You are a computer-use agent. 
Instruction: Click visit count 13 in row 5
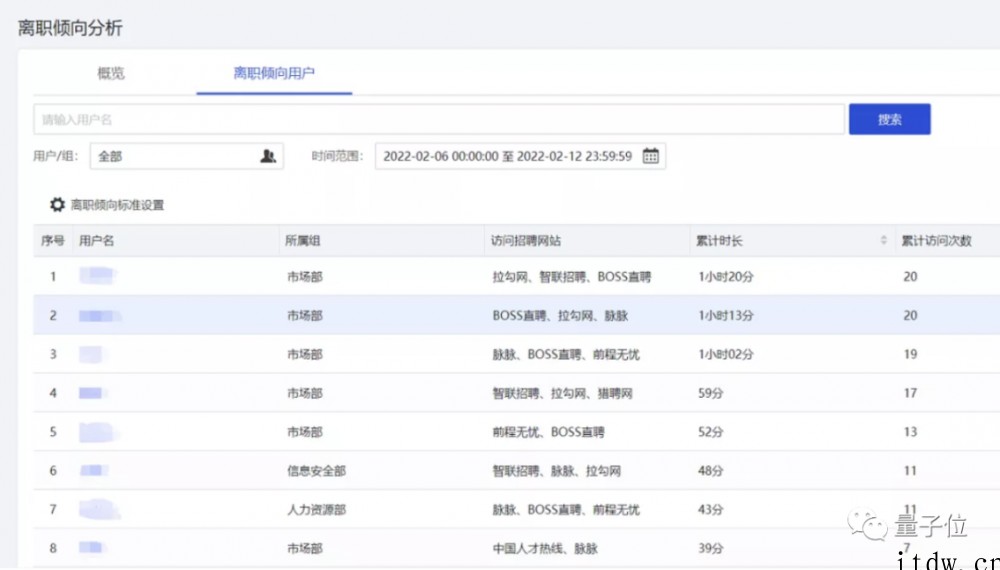click(910, 432)
